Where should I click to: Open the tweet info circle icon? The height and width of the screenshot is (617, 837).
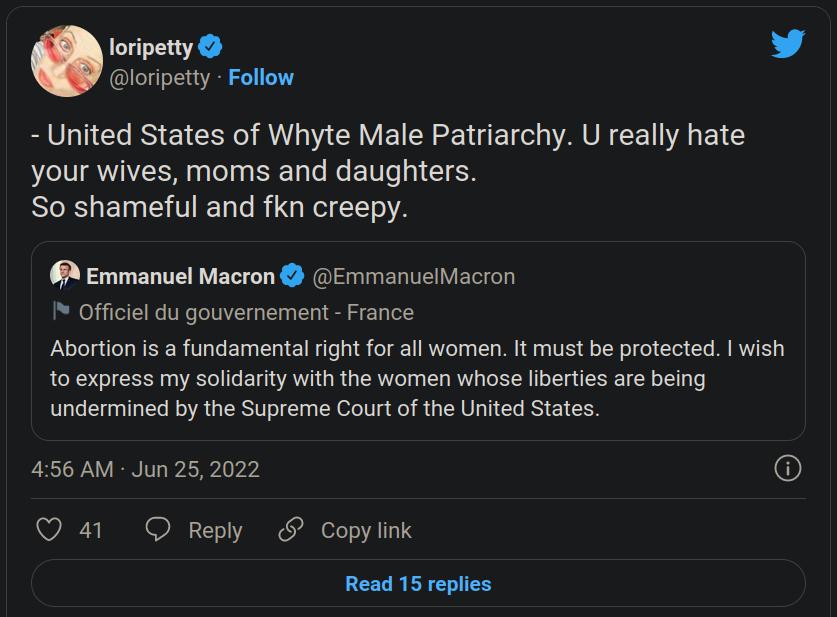pos(788,469)
